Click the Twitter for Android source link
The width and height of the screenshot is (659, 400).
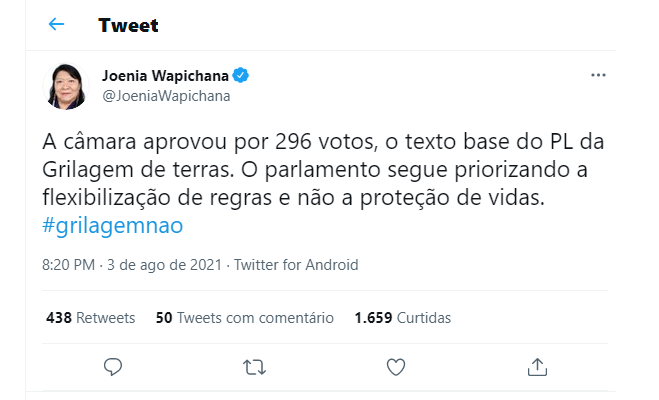(x=297, y=266)
